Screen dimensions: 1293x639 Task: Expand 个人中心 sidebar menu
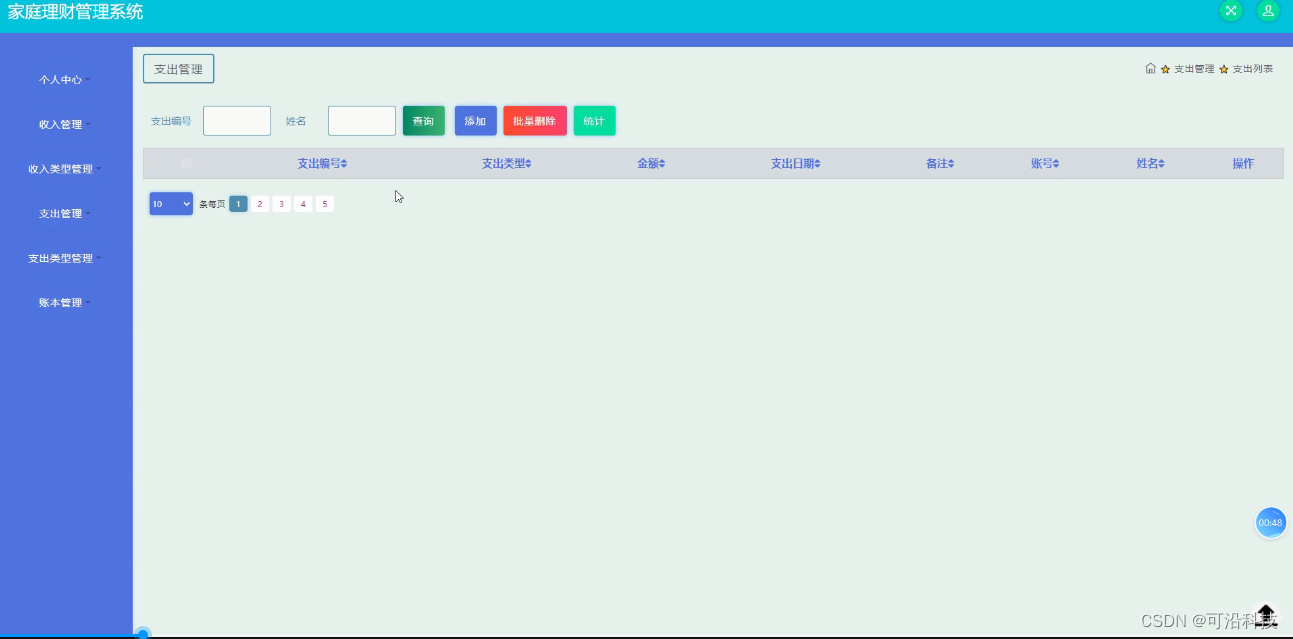coord(65,79)
